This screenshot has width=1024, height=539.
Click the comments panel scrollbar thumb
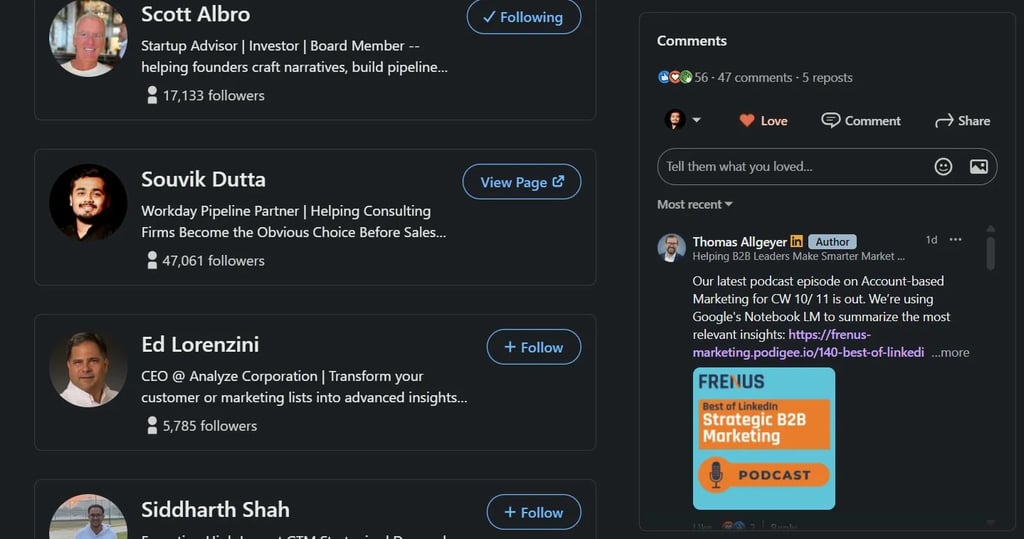coord(990,250)
